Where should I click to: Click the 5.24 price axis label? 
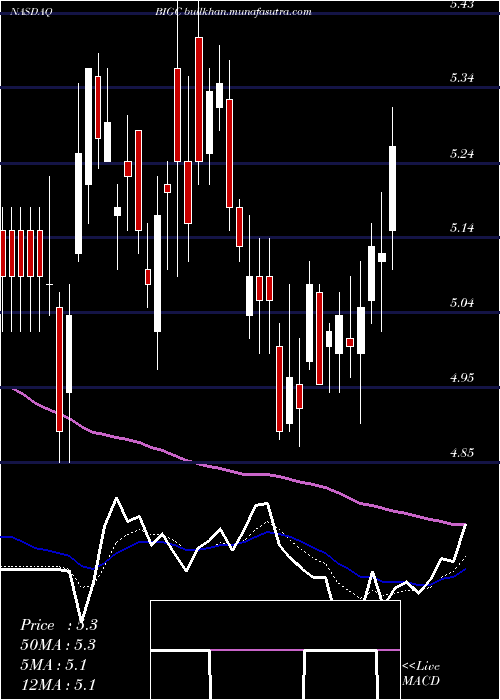click(x=462, y=154)
